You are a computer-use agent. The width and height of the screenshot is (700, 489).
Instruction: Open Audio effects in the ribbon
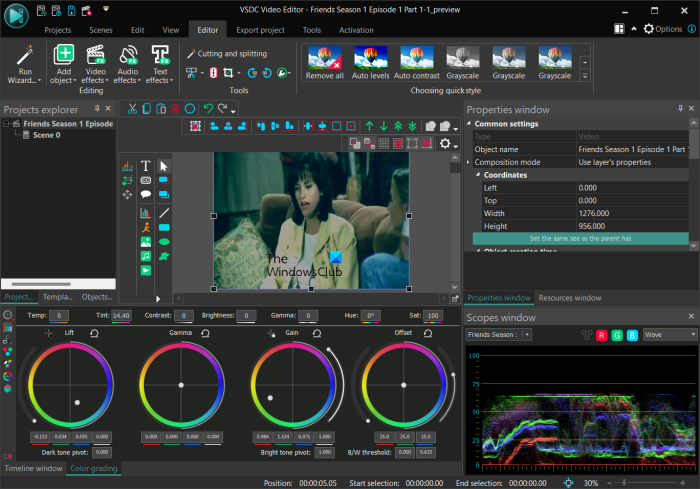[128, 60]
